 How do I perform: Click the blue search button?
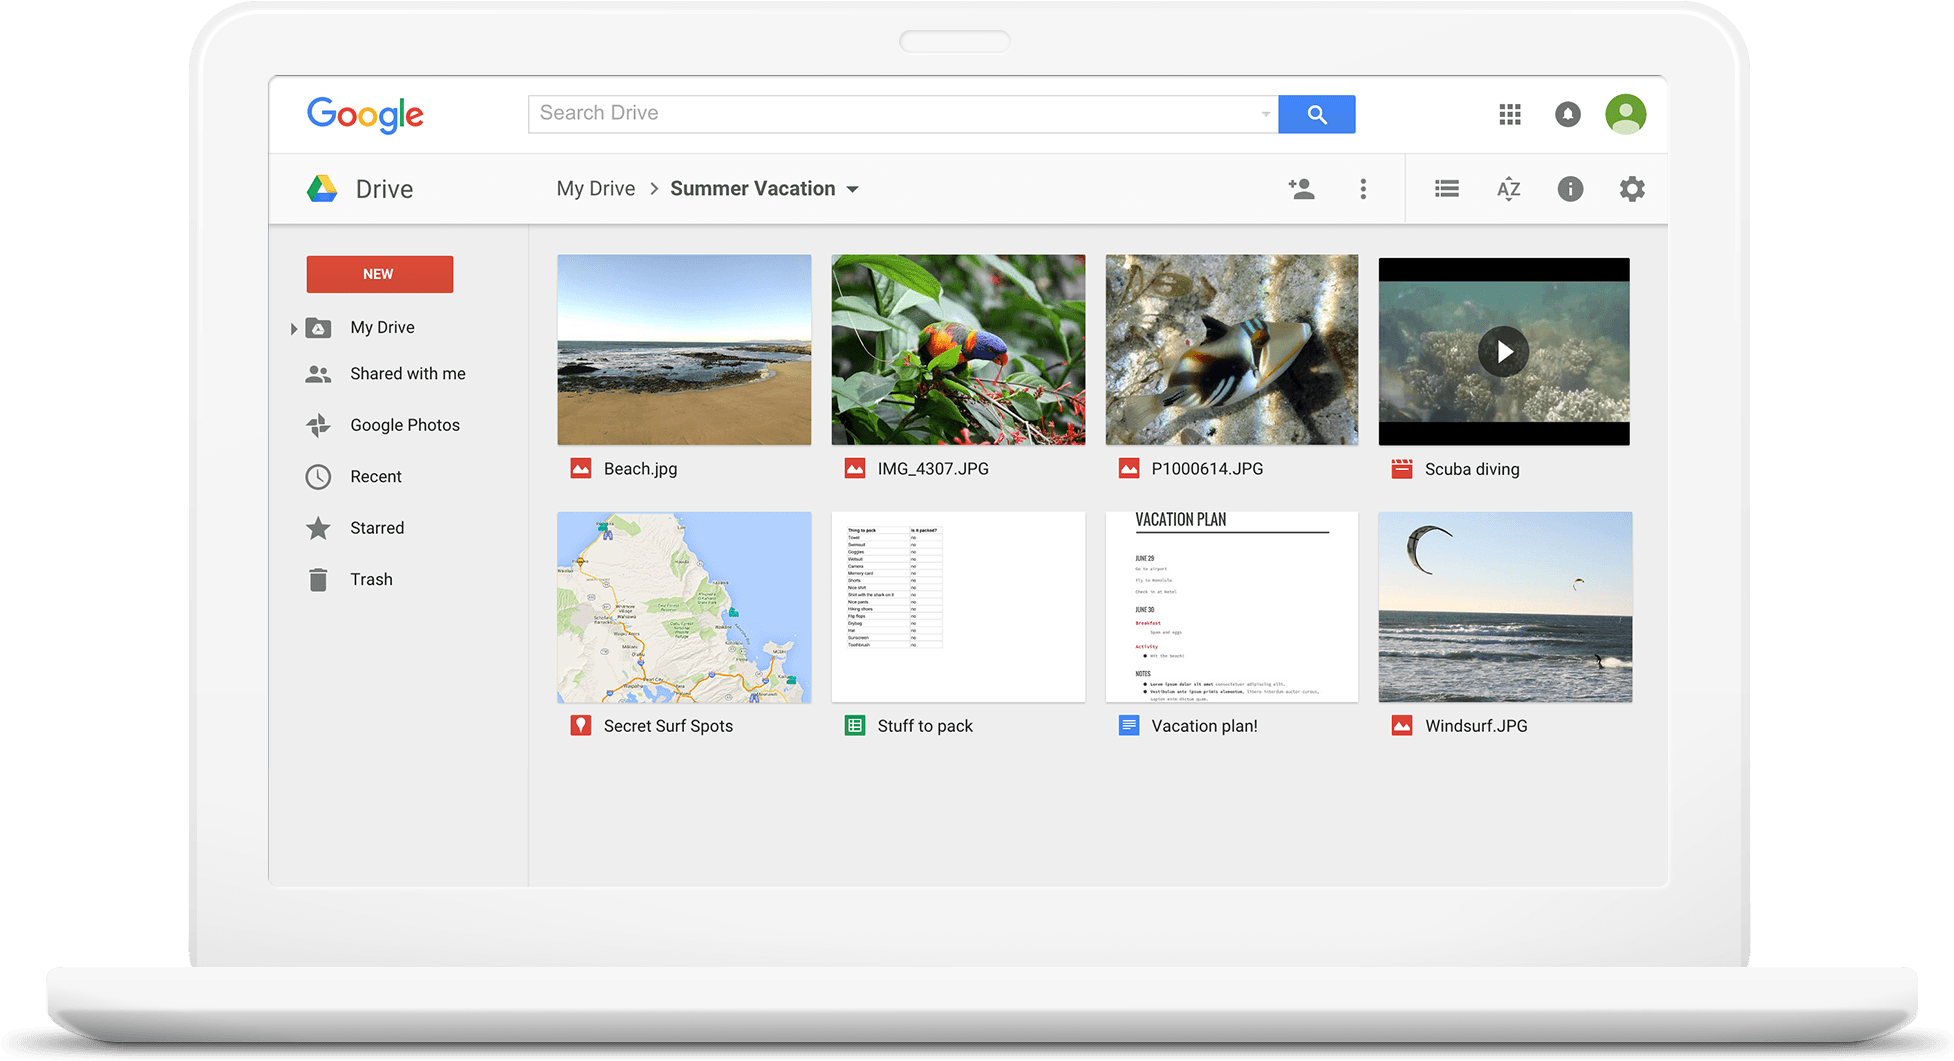click(x=1316, y=114)
